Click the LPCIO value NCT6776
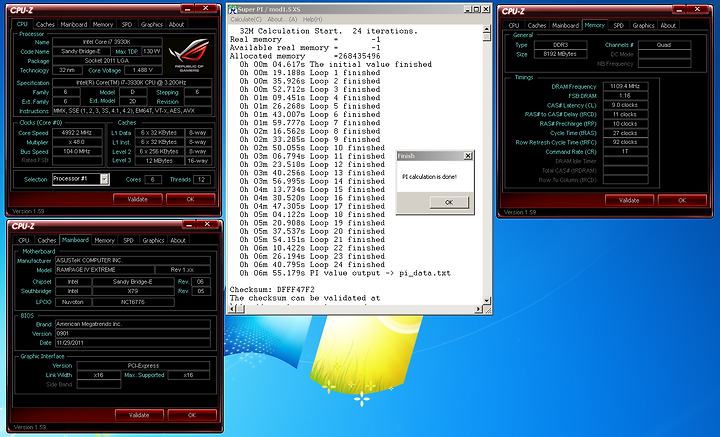The image size is (720, 437). 133,302
